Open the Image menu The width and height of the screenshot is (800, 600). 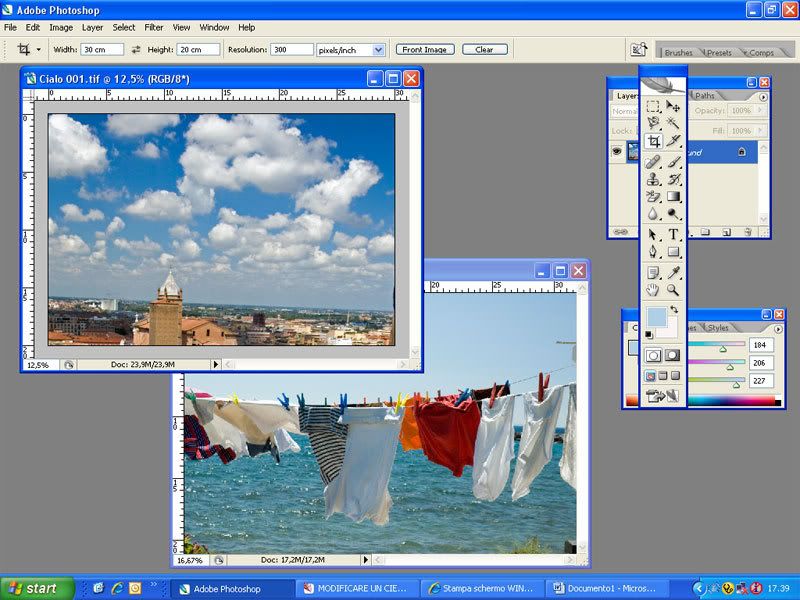61,28
